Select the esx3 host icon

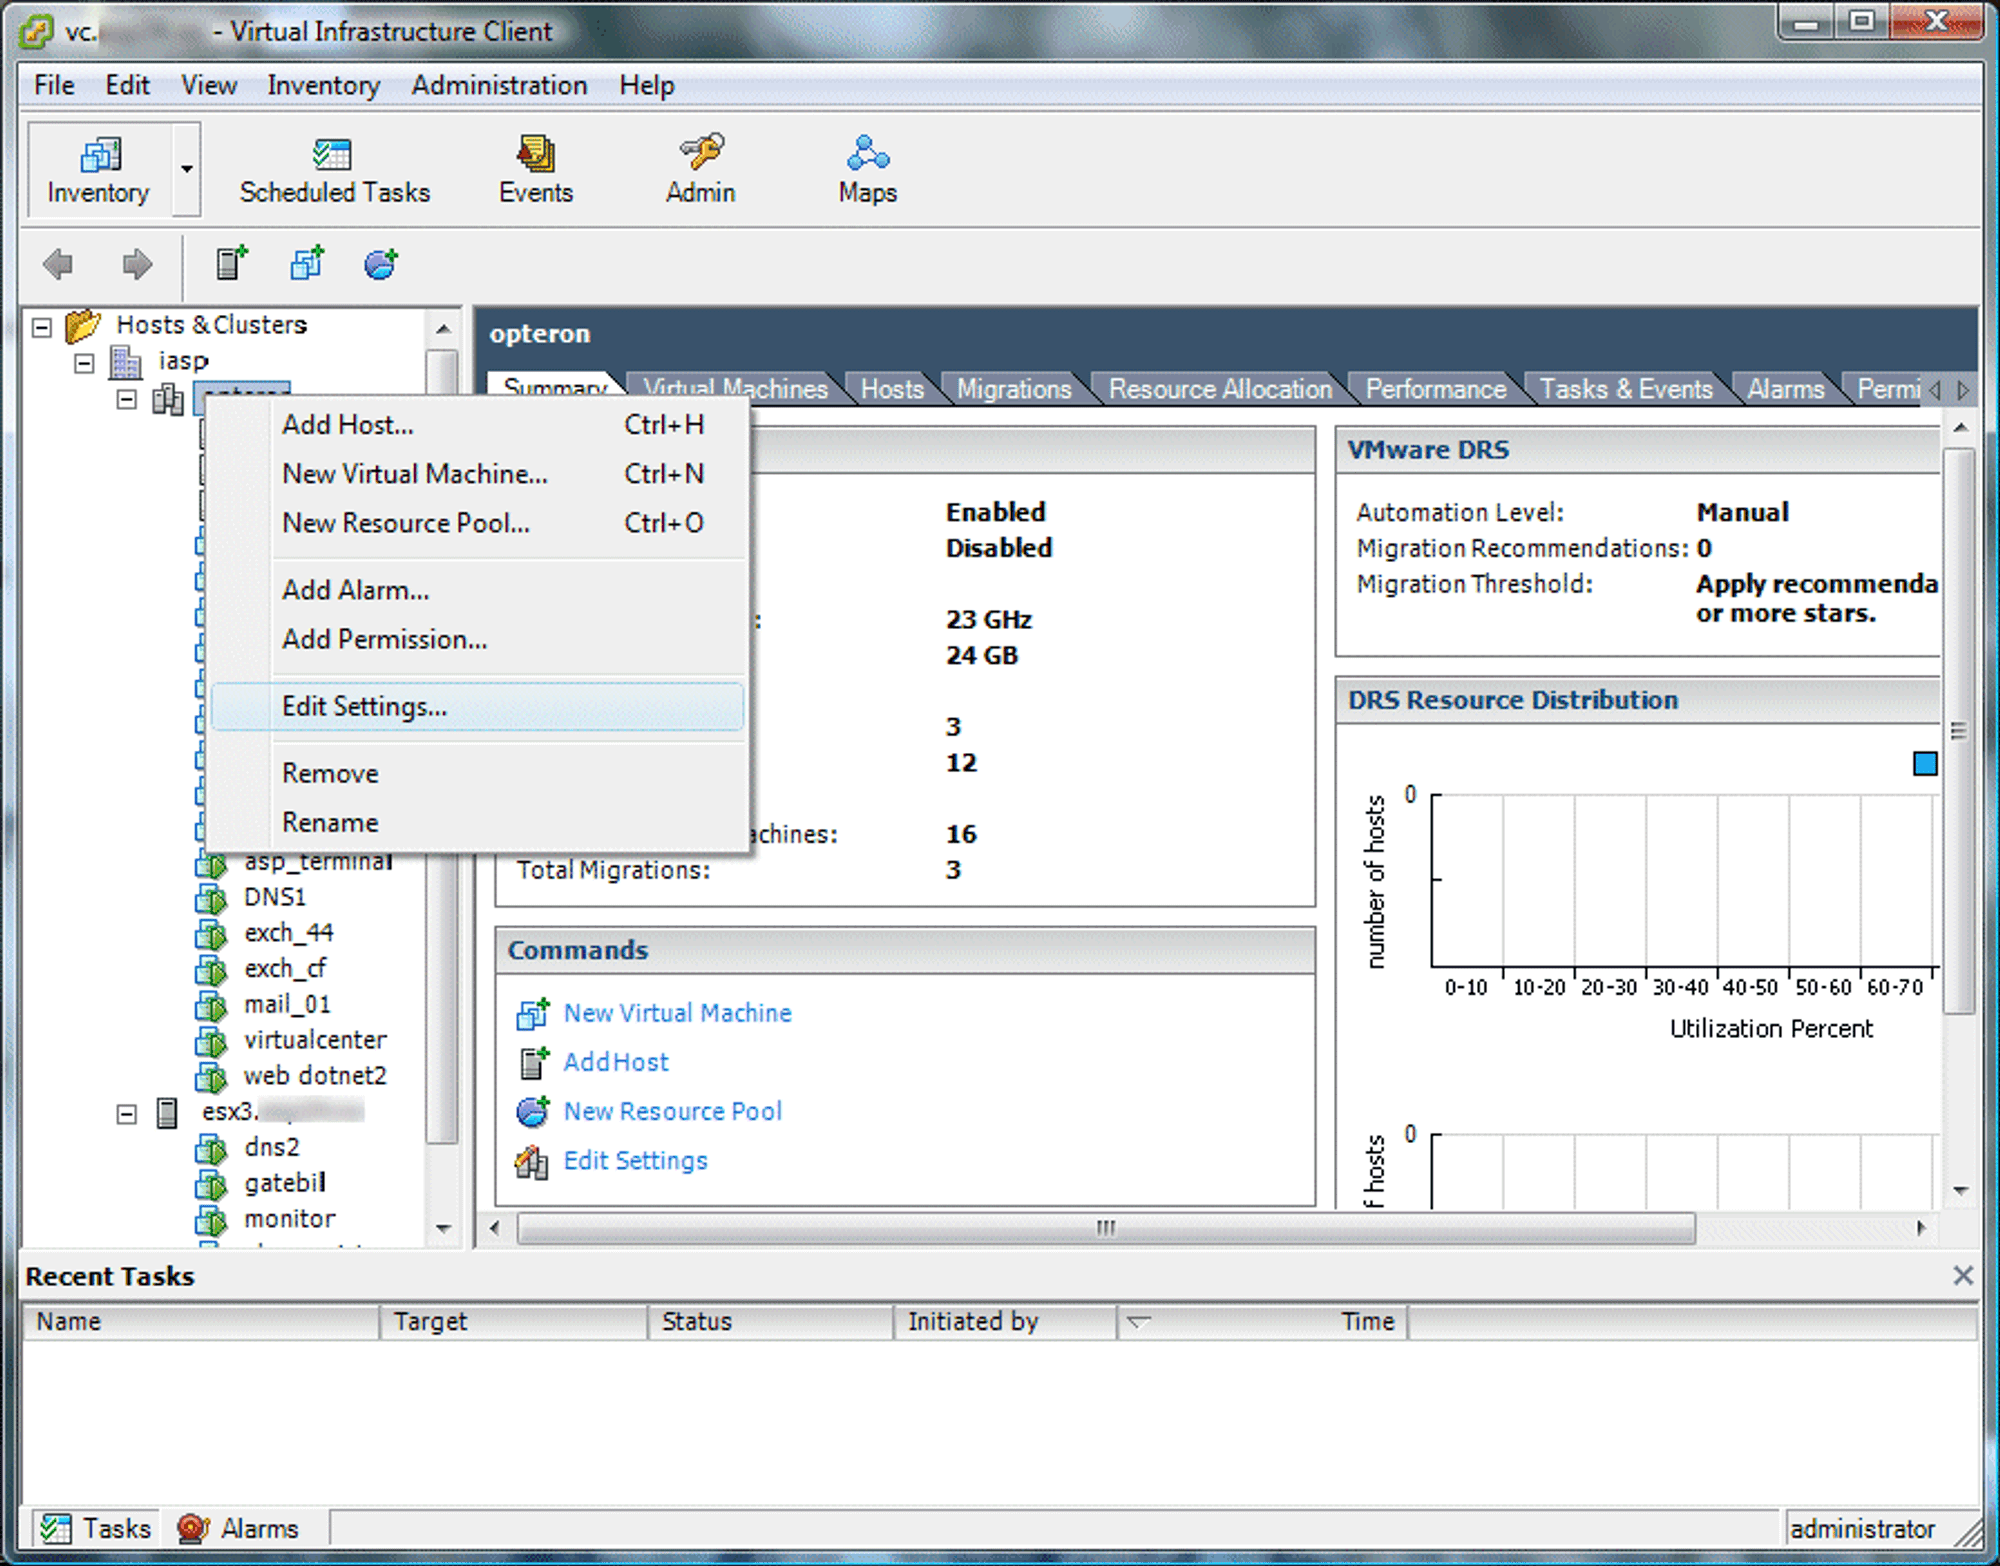point(167,1112)
